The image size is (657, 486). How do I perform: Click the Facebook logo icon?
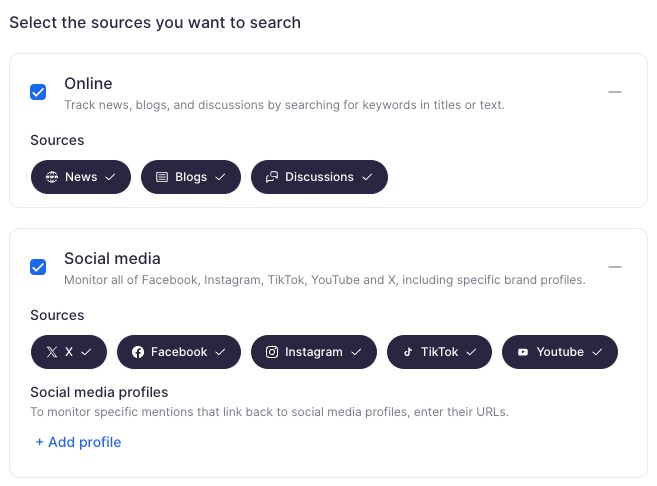click(138, 352)
